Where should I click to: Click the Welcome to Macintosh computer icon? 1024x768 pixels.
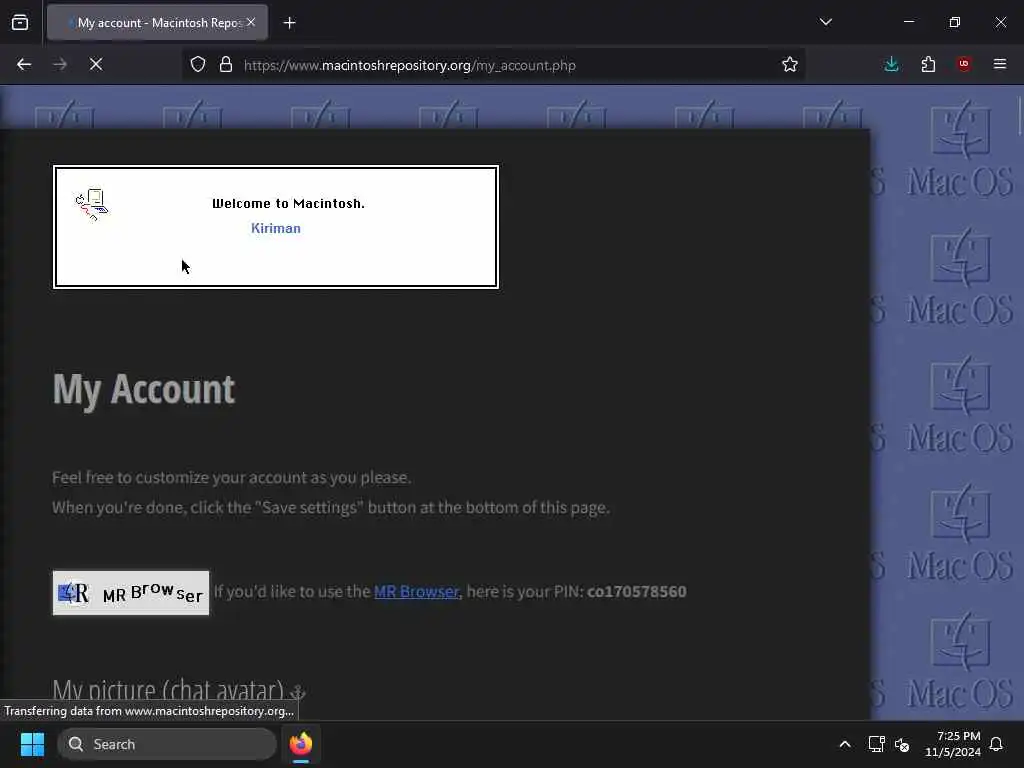[92, 204]
